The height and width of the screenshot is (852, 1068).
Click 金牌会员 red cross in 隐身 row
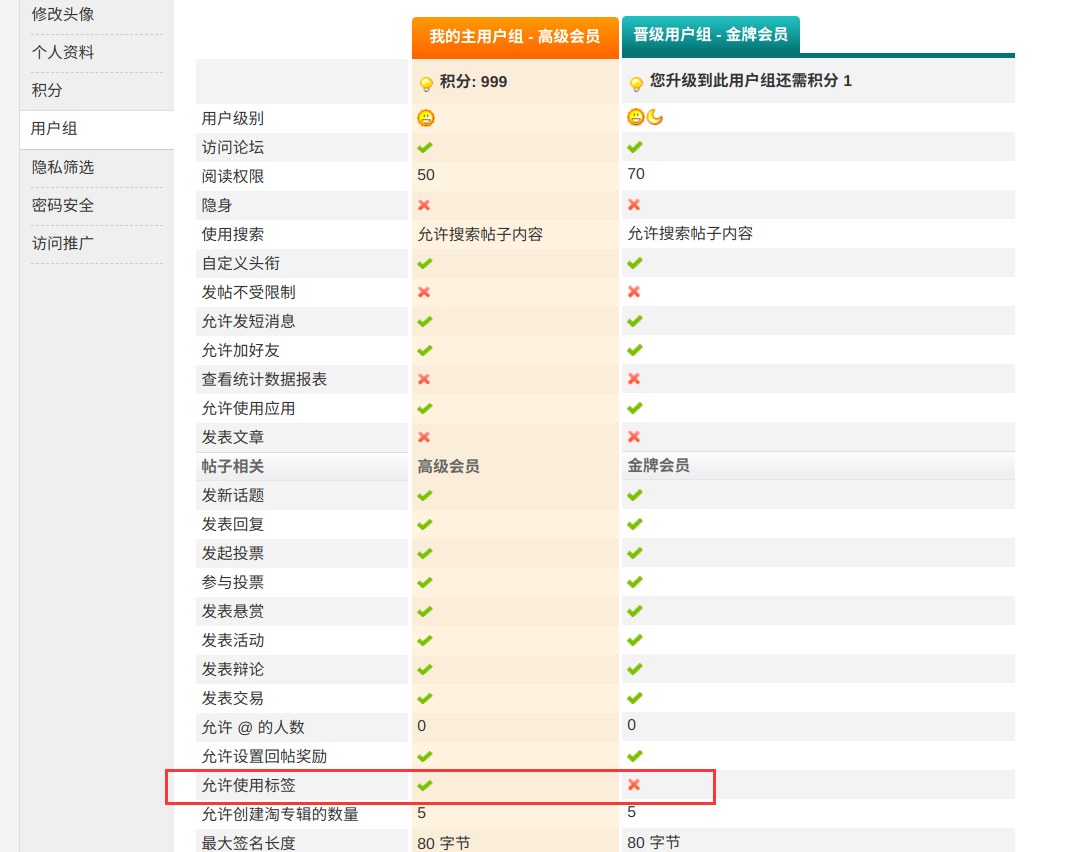click(x=633, y=204)
